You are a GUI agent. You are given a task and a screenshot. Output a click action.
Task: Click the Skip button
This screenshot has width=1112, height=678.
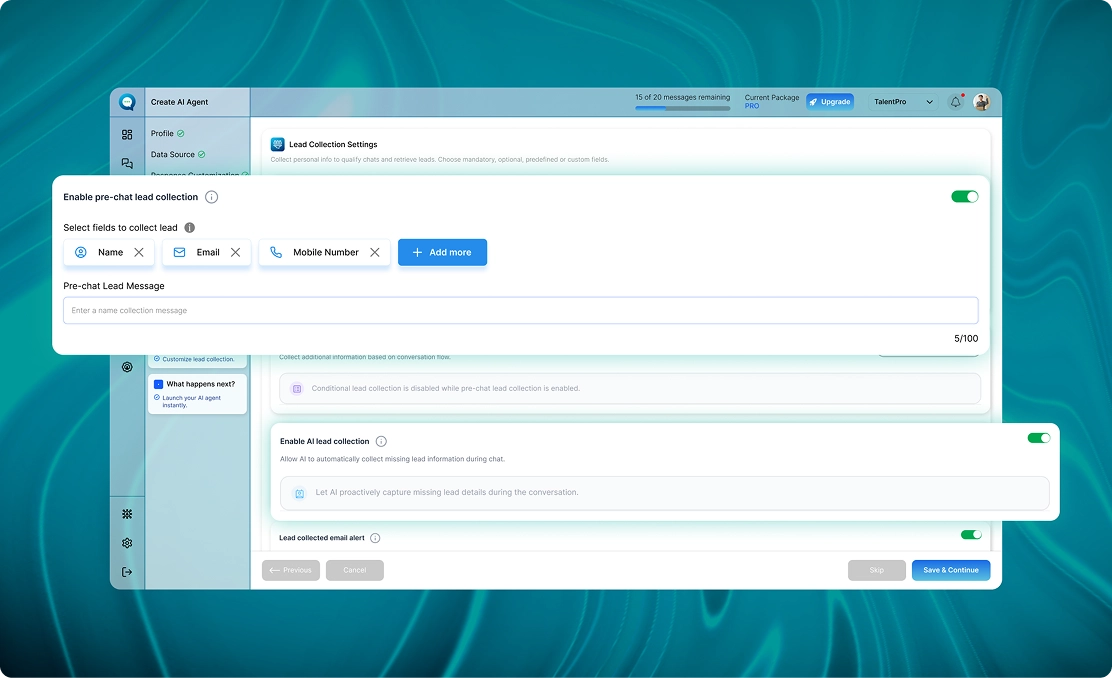877,570
